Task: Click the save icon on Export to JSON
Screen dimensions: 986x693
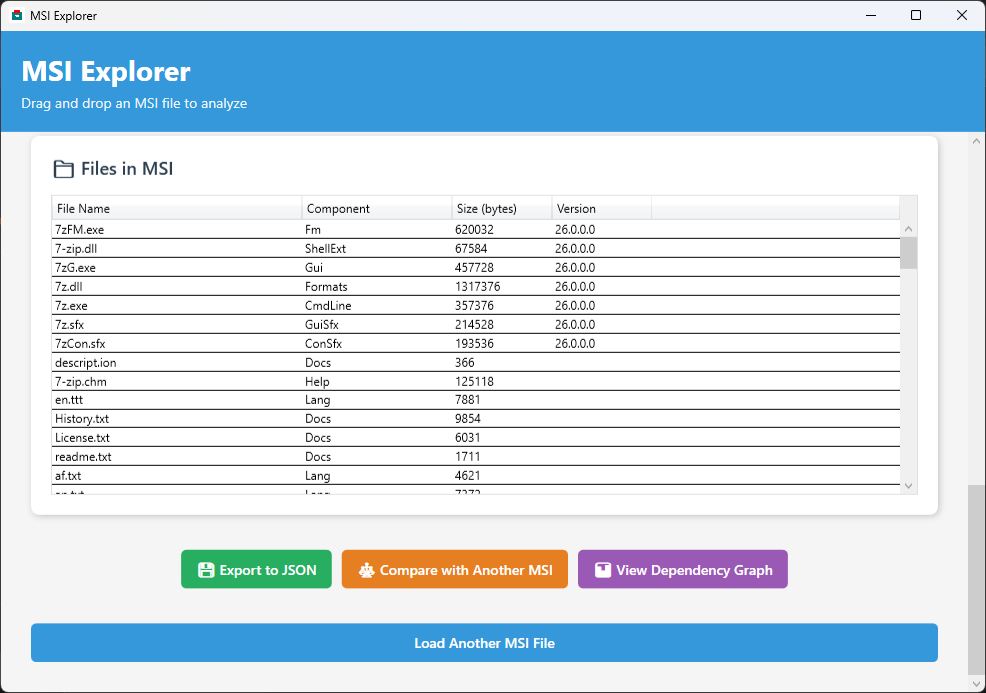Action: tap(206, 570)
